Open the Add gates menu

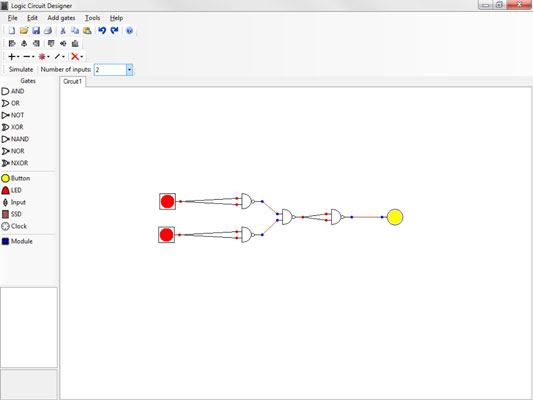coord(61,18)
